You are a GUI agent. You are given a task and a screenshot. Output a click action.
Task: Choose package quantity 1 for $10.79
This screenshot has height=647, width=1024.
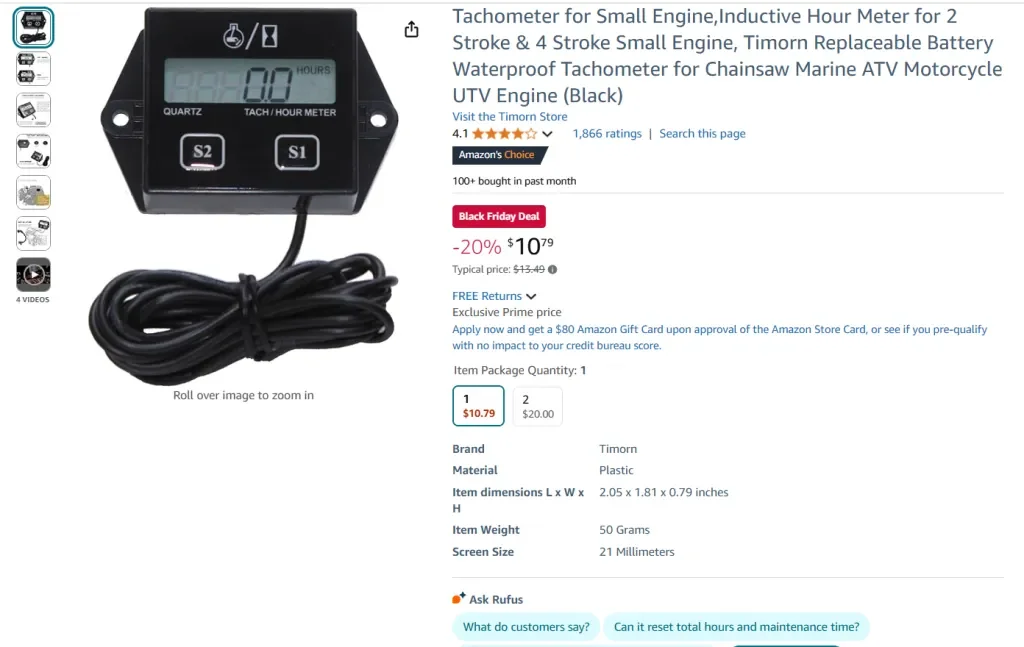click(479, 405)
